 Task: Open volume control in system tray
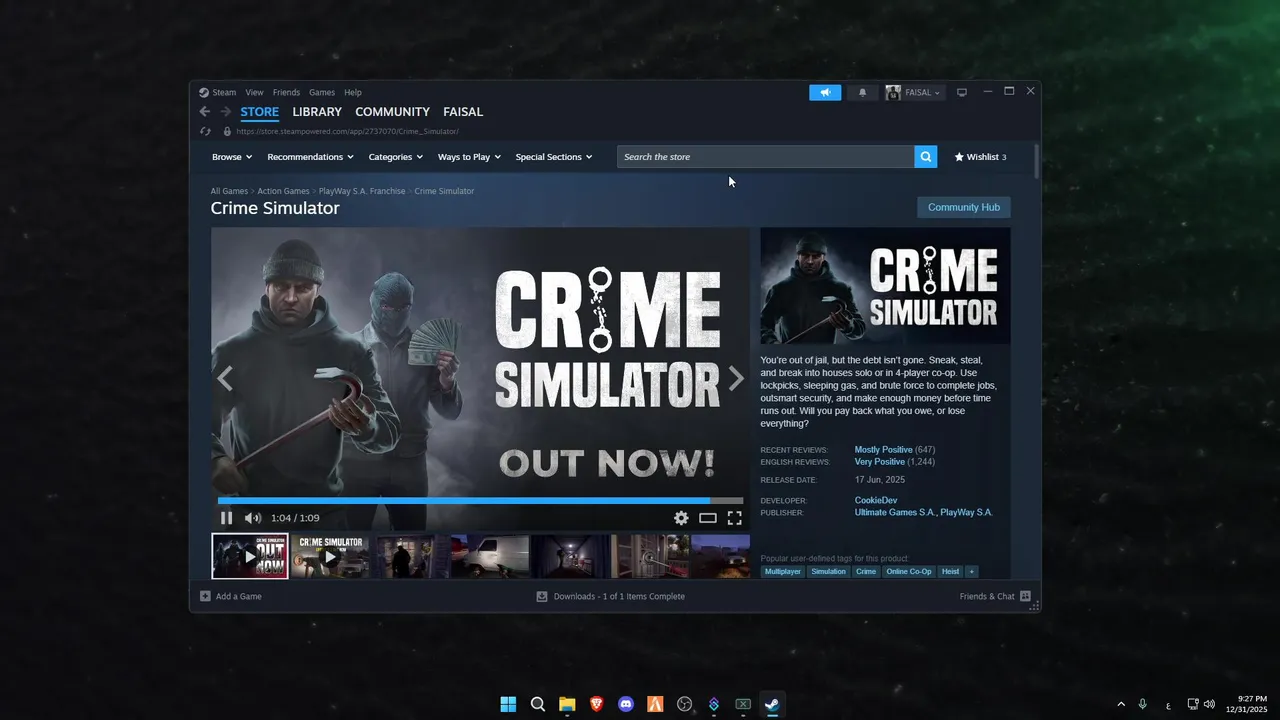(1210, 704)
